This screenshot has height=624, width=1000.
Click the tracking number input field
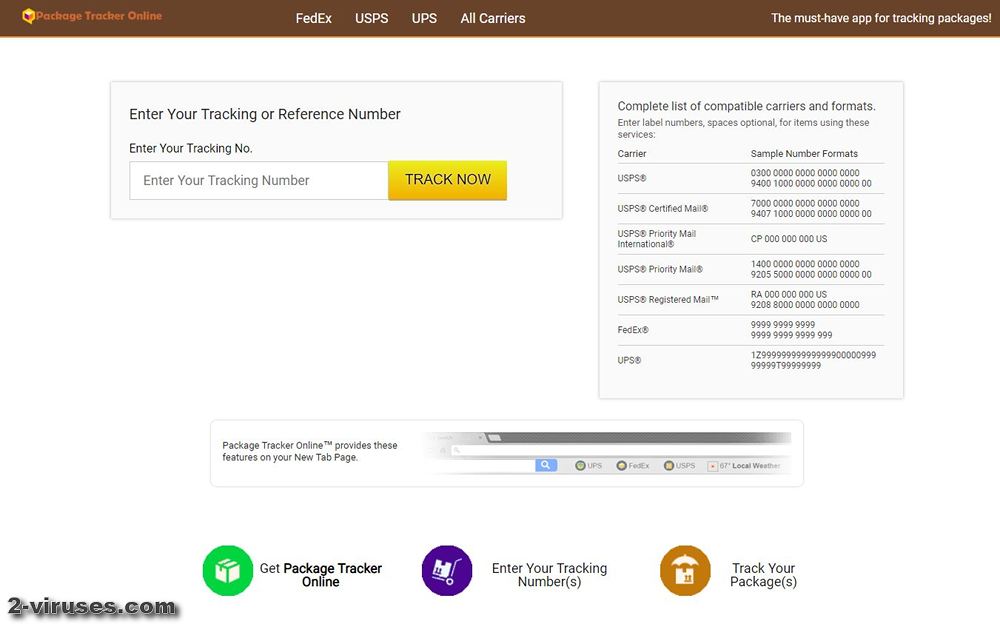(258, 180)
